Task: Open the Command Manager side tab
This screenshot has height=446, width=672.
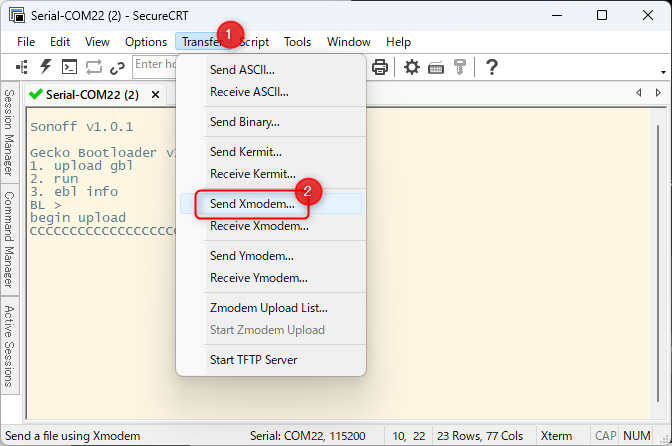Action: click(10, 239)
